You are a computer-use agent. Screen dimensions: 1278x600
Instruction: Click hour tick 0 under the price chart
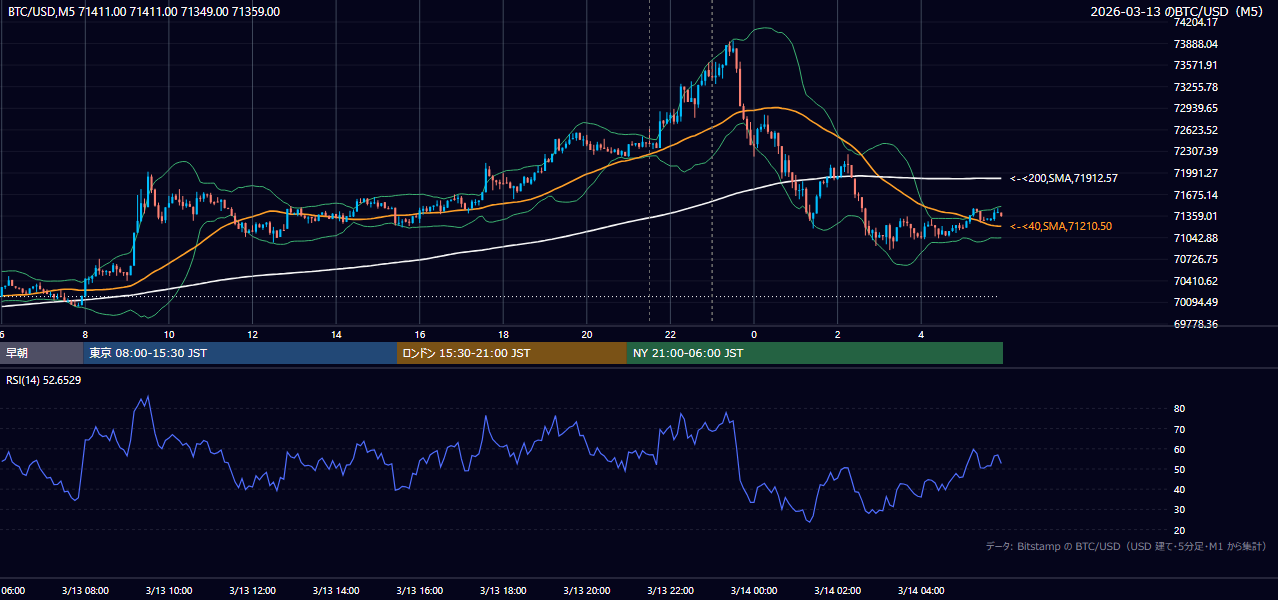click(x=754, y=334)
